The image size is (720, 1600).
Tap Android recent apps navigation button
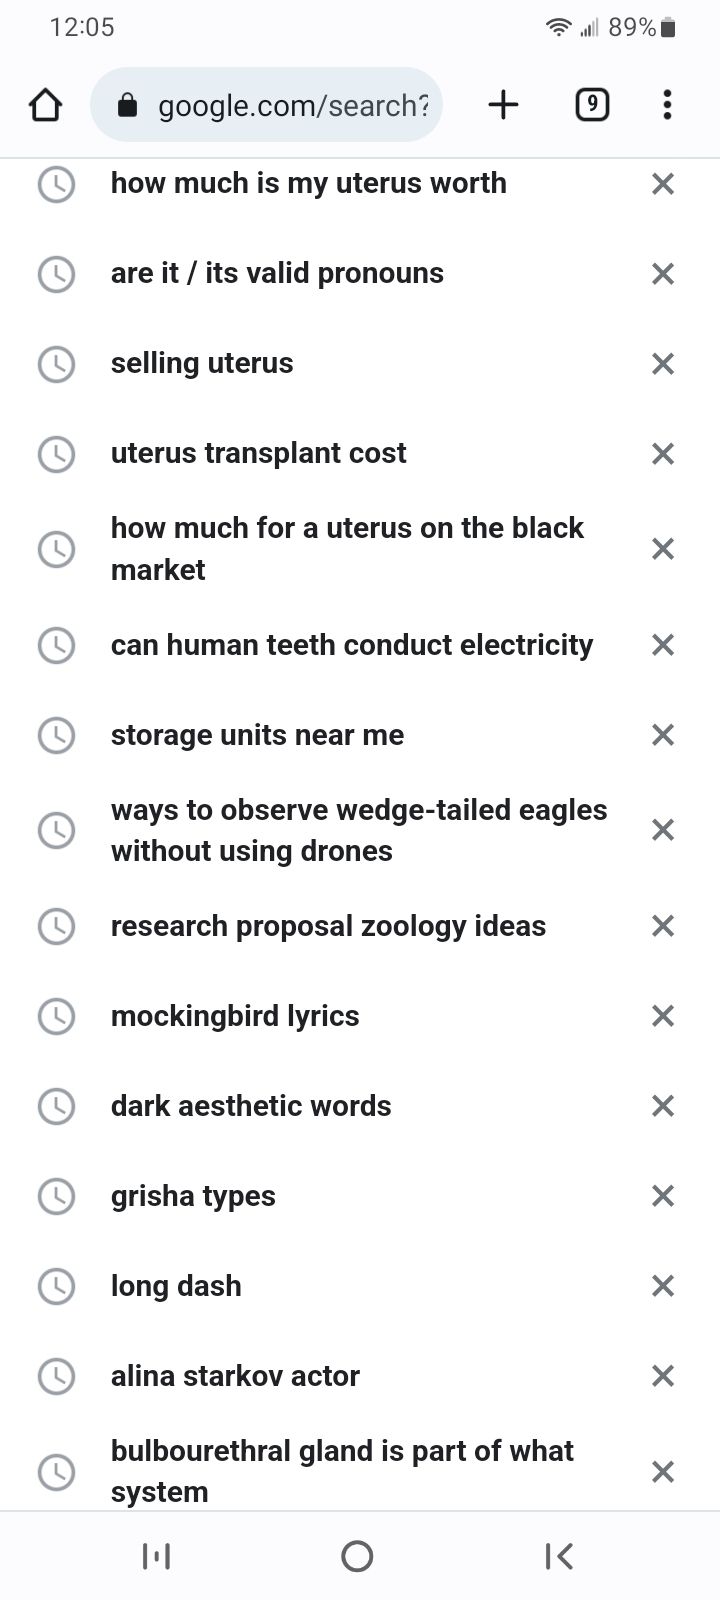156,1556
